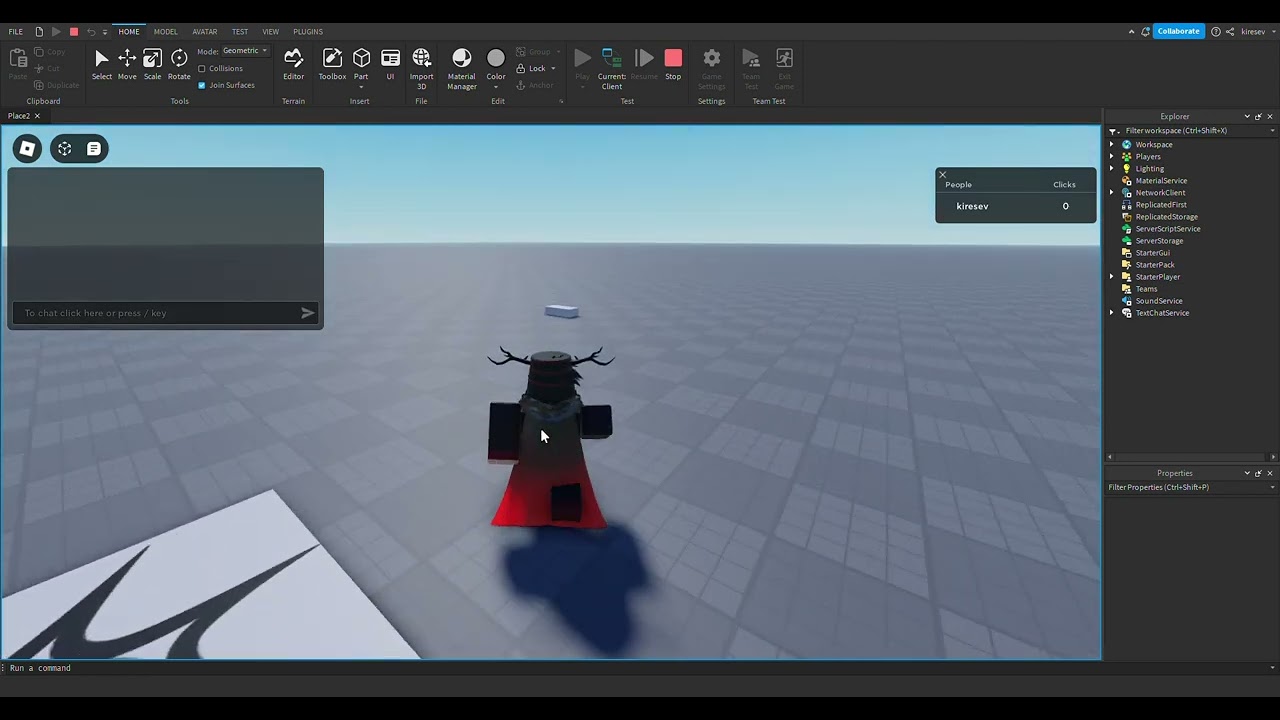The height and width of the screenshot is (720, 1280).
Task: Open the Part type dropdown arrow
Action: pyautogui.click(x=361, y=86)
